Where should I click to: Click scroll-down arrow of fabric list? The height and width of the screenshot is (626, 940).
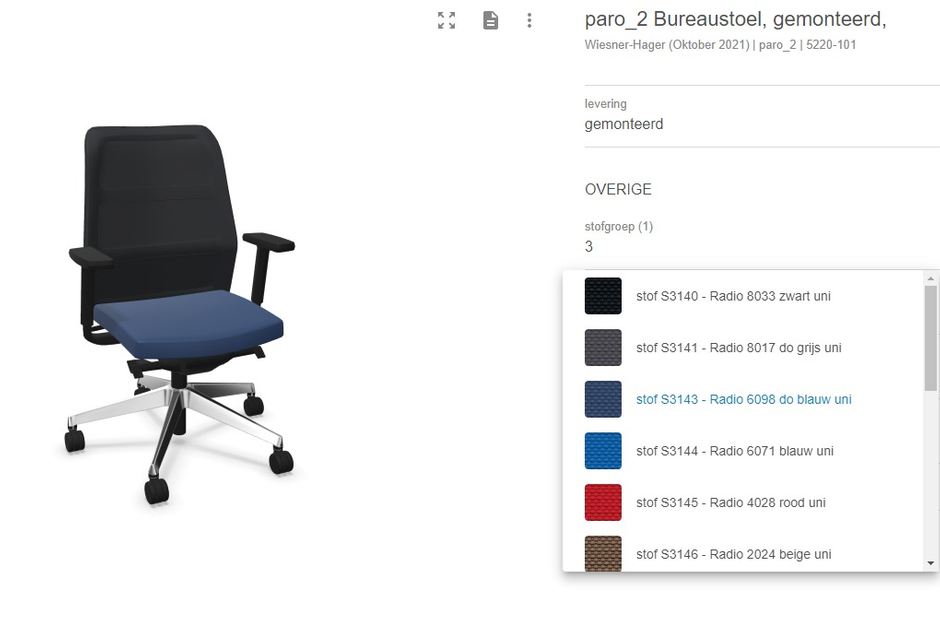(x=930, y=563)
